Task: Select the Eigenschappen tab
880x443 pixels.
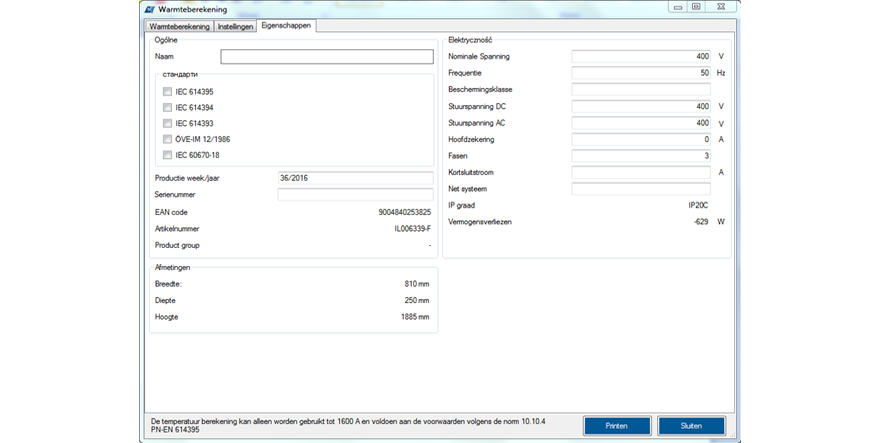Action: [286, 26]
